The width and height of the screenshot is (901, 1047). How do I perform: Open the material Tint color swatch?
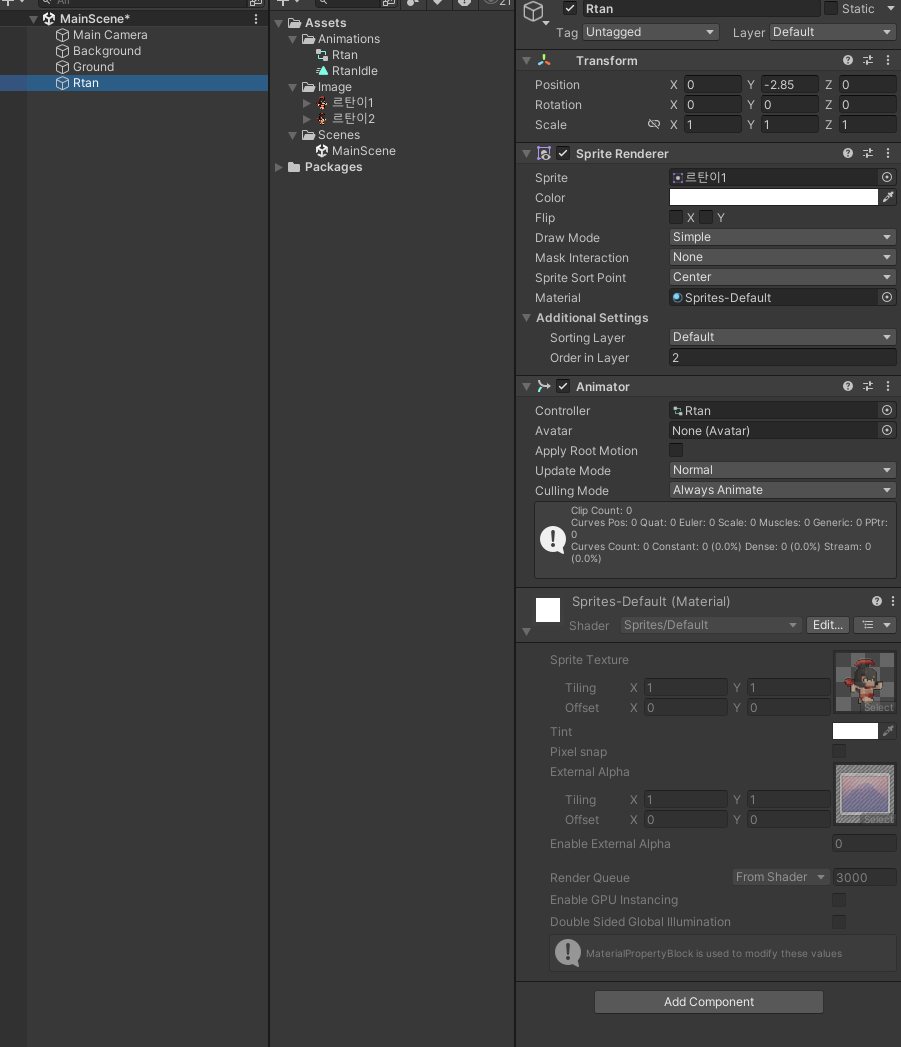(x=855, y=731)
